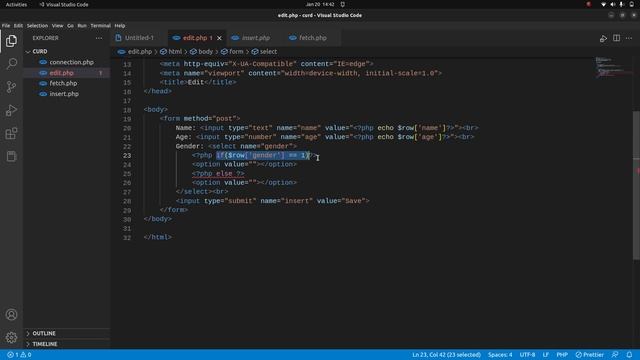
Task: Click form breadcrumb segment
Action: (x=232, y=52)
